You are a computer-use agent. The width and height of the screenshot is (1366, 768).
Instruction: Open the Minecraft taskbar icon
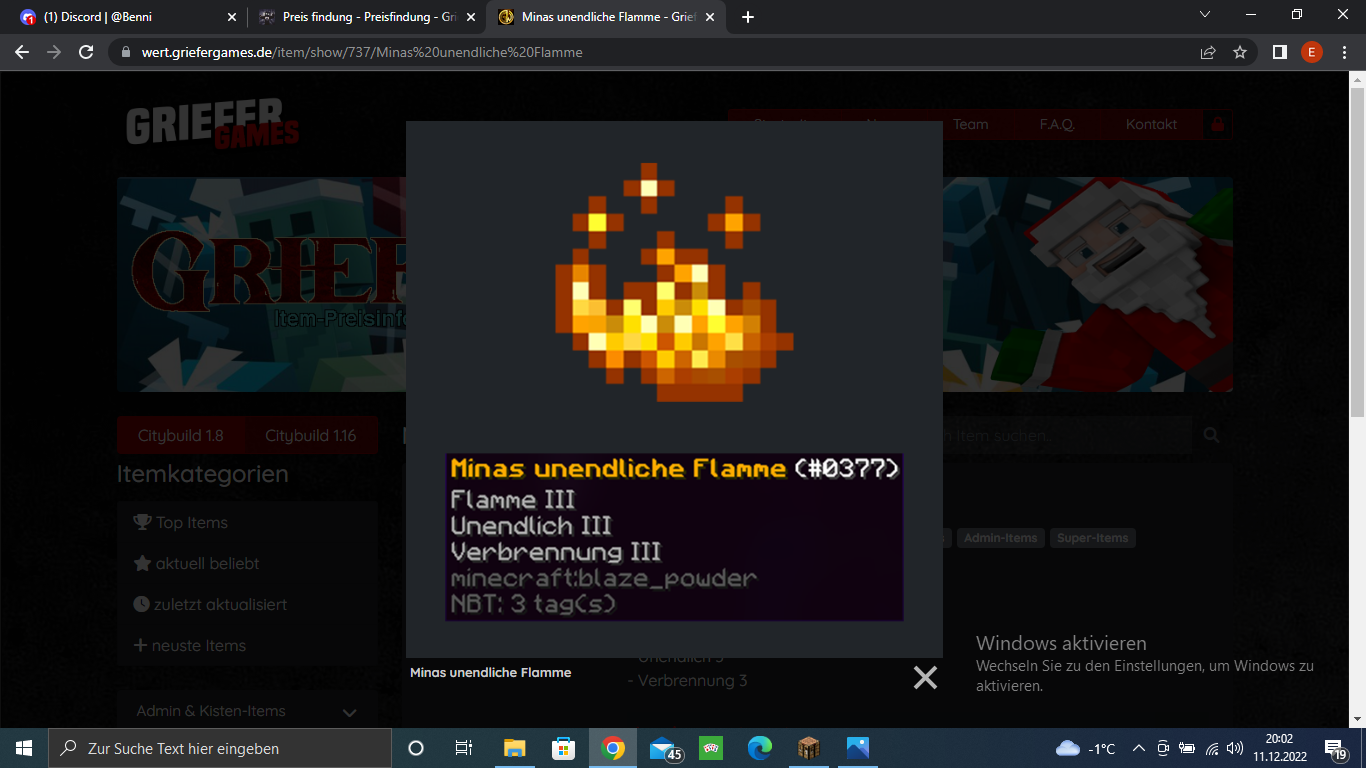(809, 748)
